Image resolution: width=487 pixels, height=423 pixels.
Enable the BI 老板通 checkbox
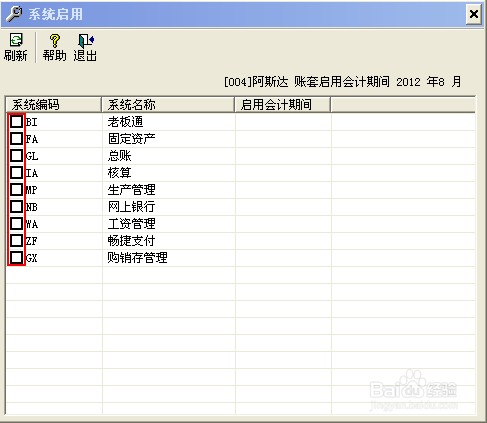coord(16,122)
